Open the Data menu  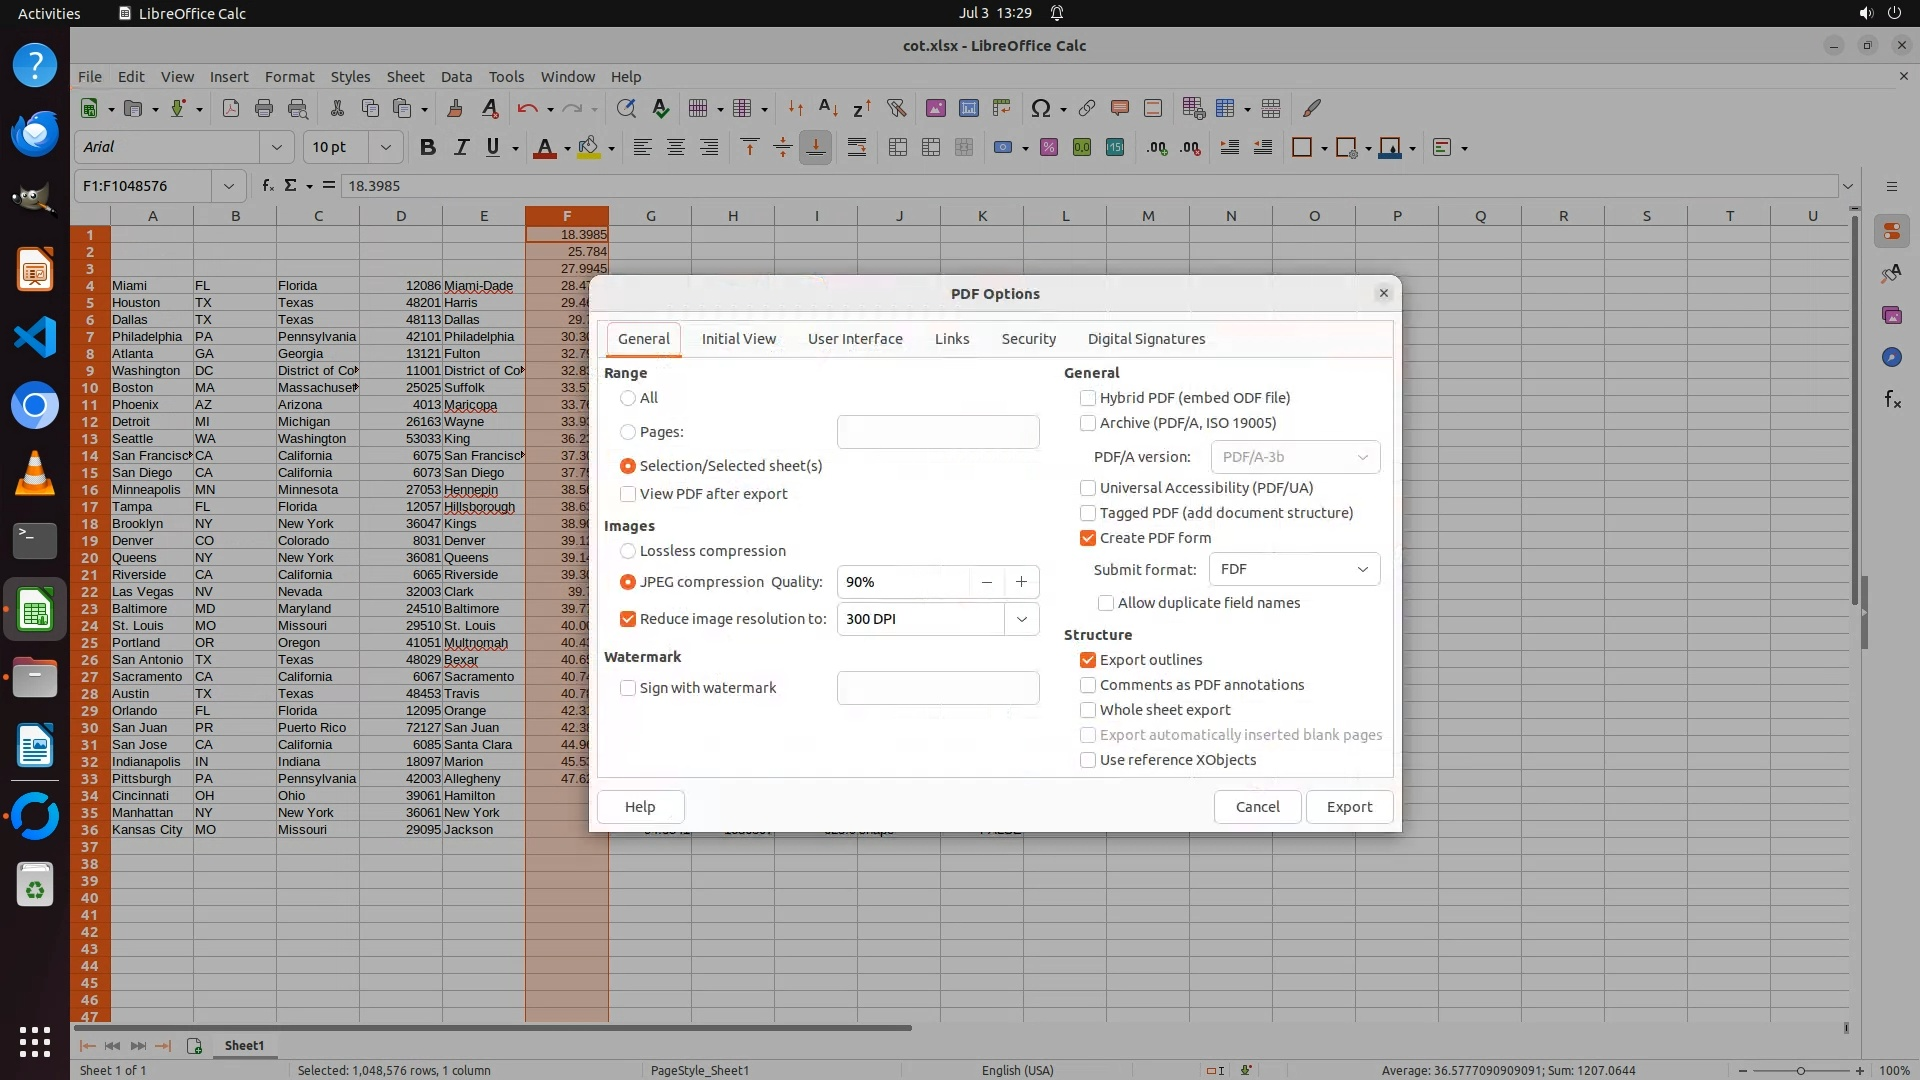[x=456, y=77]
